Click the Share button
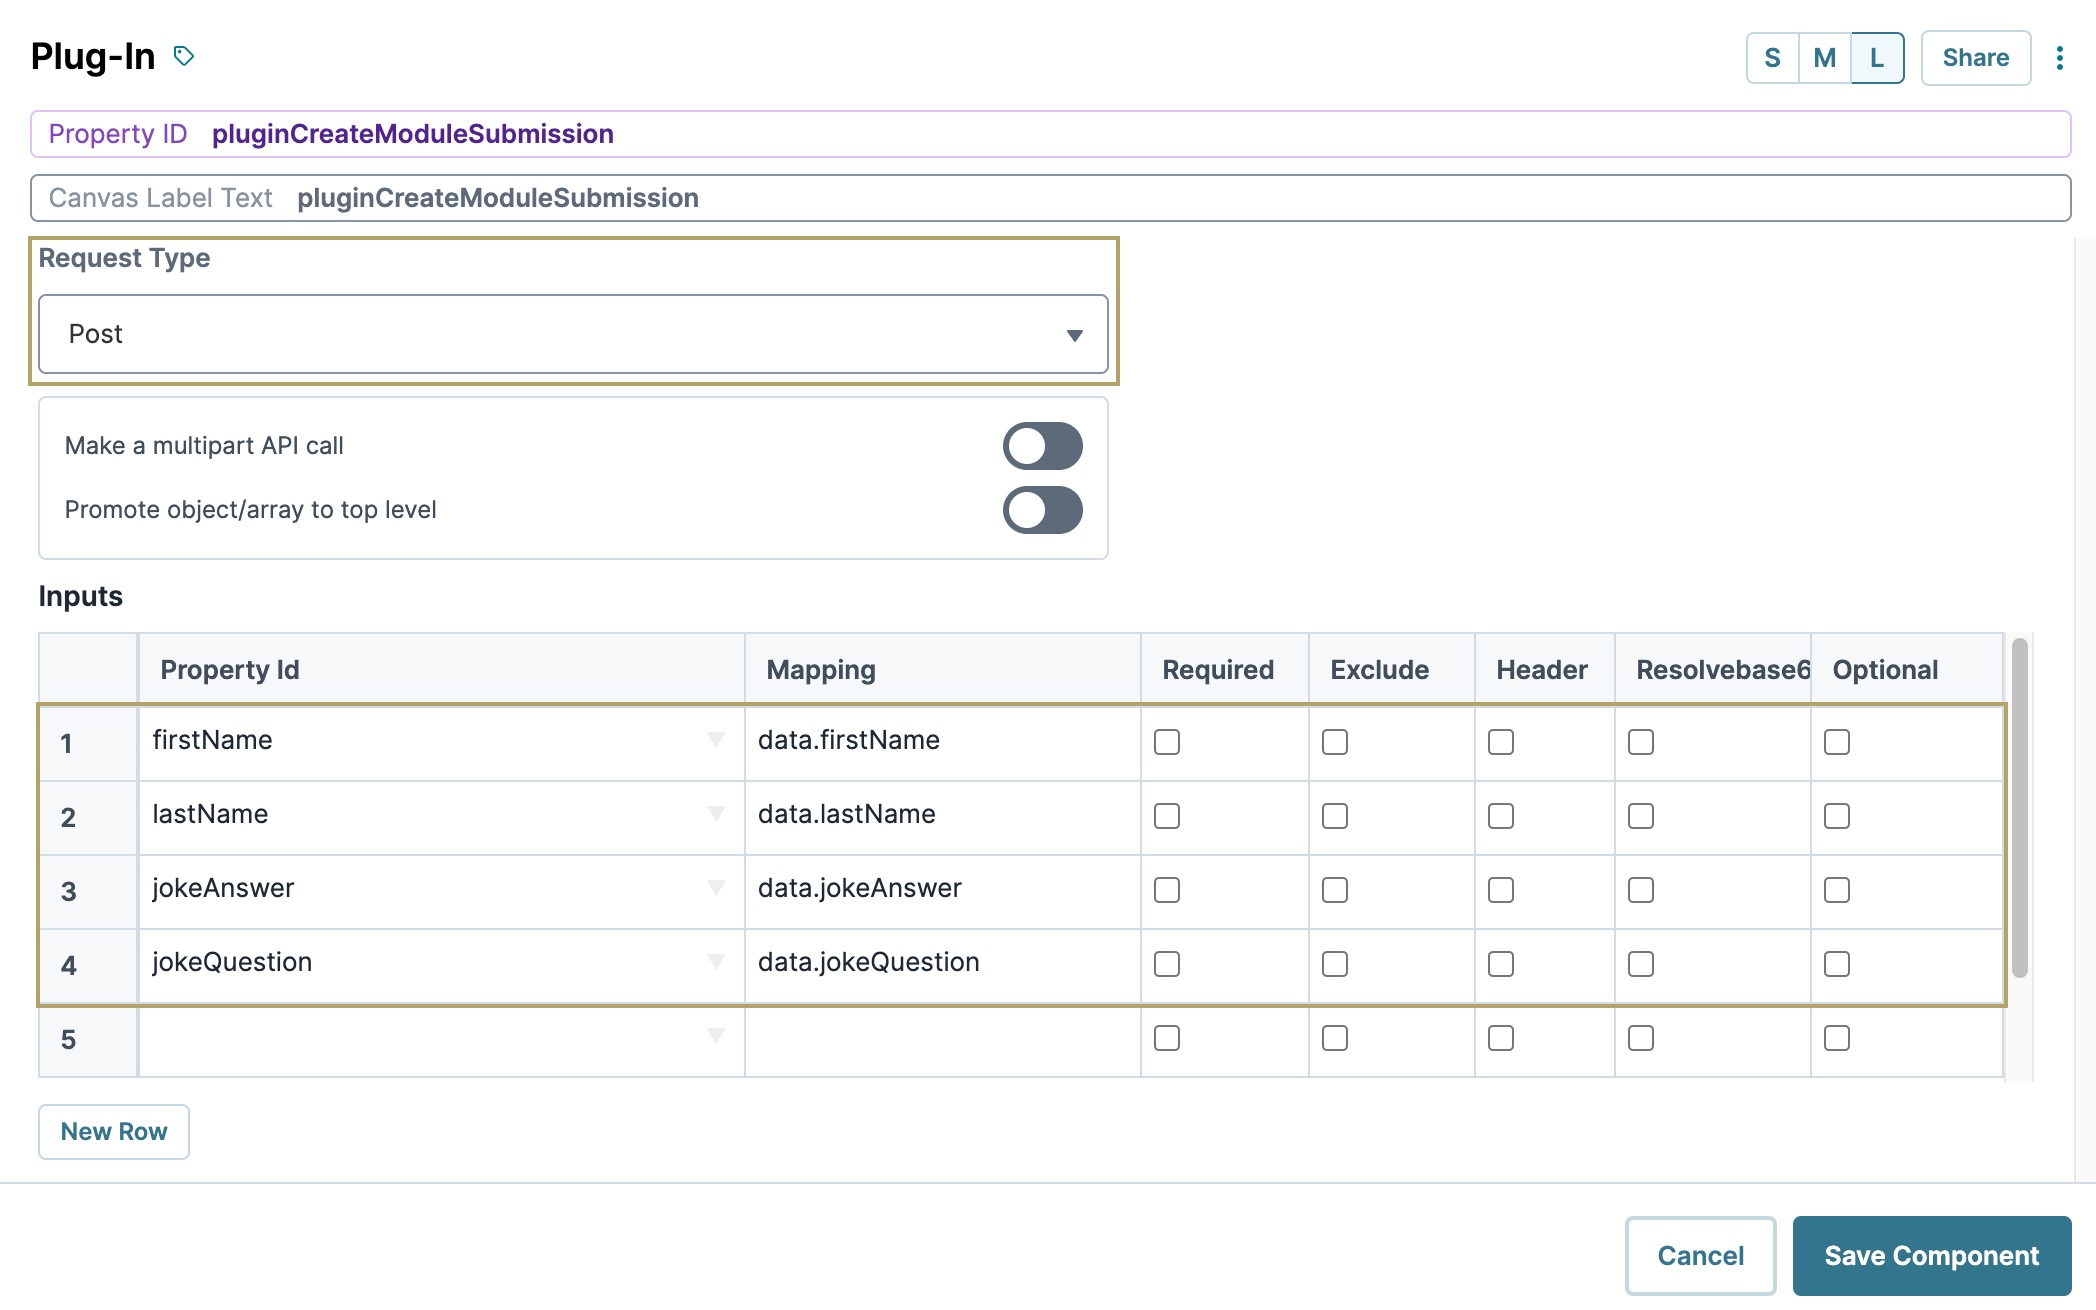 1975,58
